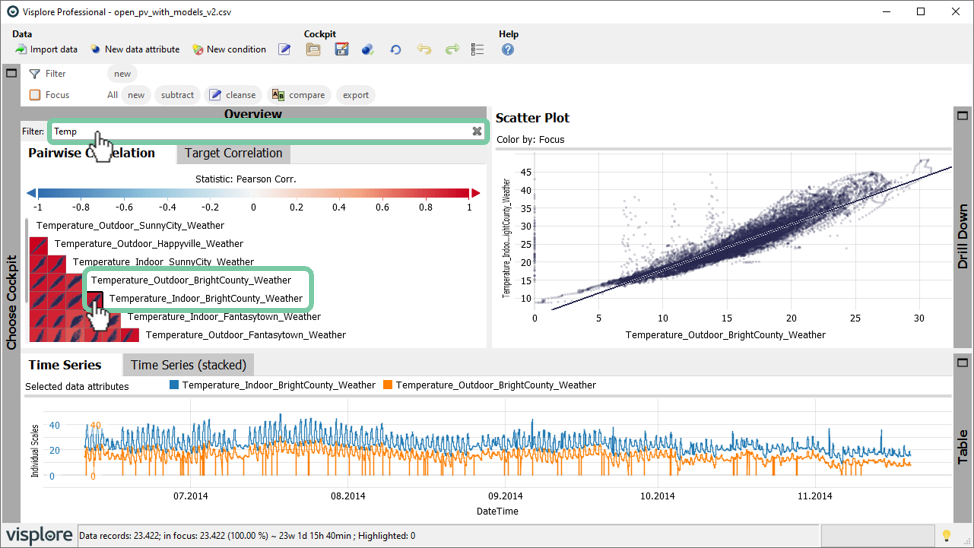This screenshot has height=548, width=974.
Task: Reset cockpit with the blue circular arrow
Action: coord(396,50)
